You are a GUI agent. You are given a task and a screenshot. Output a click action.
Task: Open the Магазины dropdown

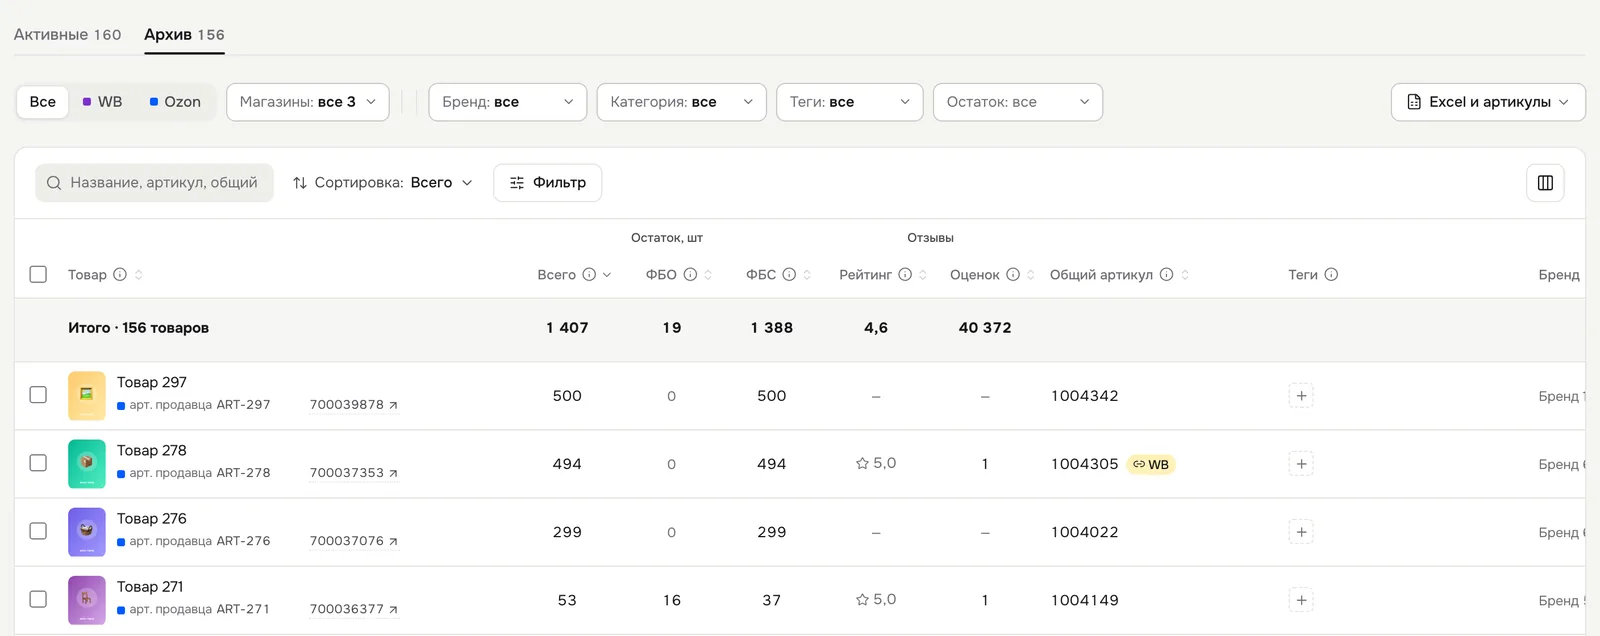308,102
